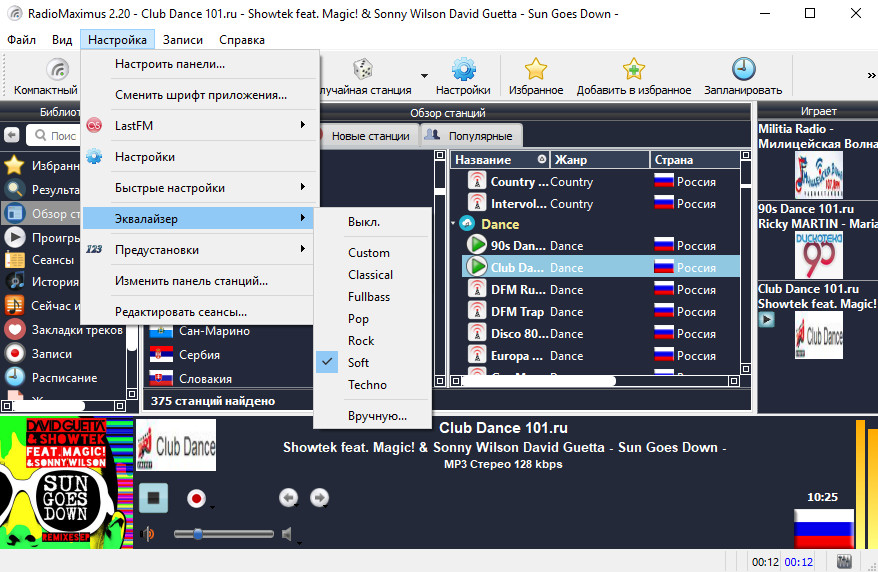Open the Записи menu
This screenshot has height=572, width=878.
[183, 40]
